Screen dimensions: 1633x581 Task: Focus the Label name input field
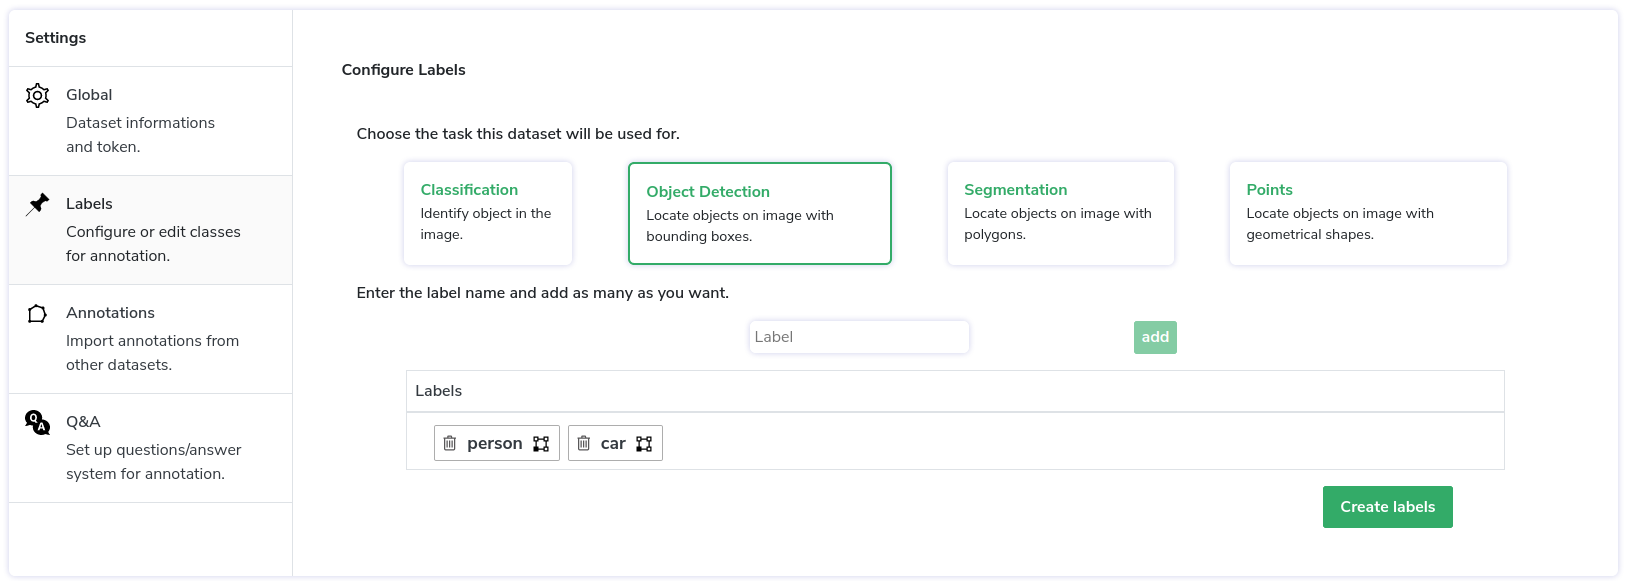859,337
